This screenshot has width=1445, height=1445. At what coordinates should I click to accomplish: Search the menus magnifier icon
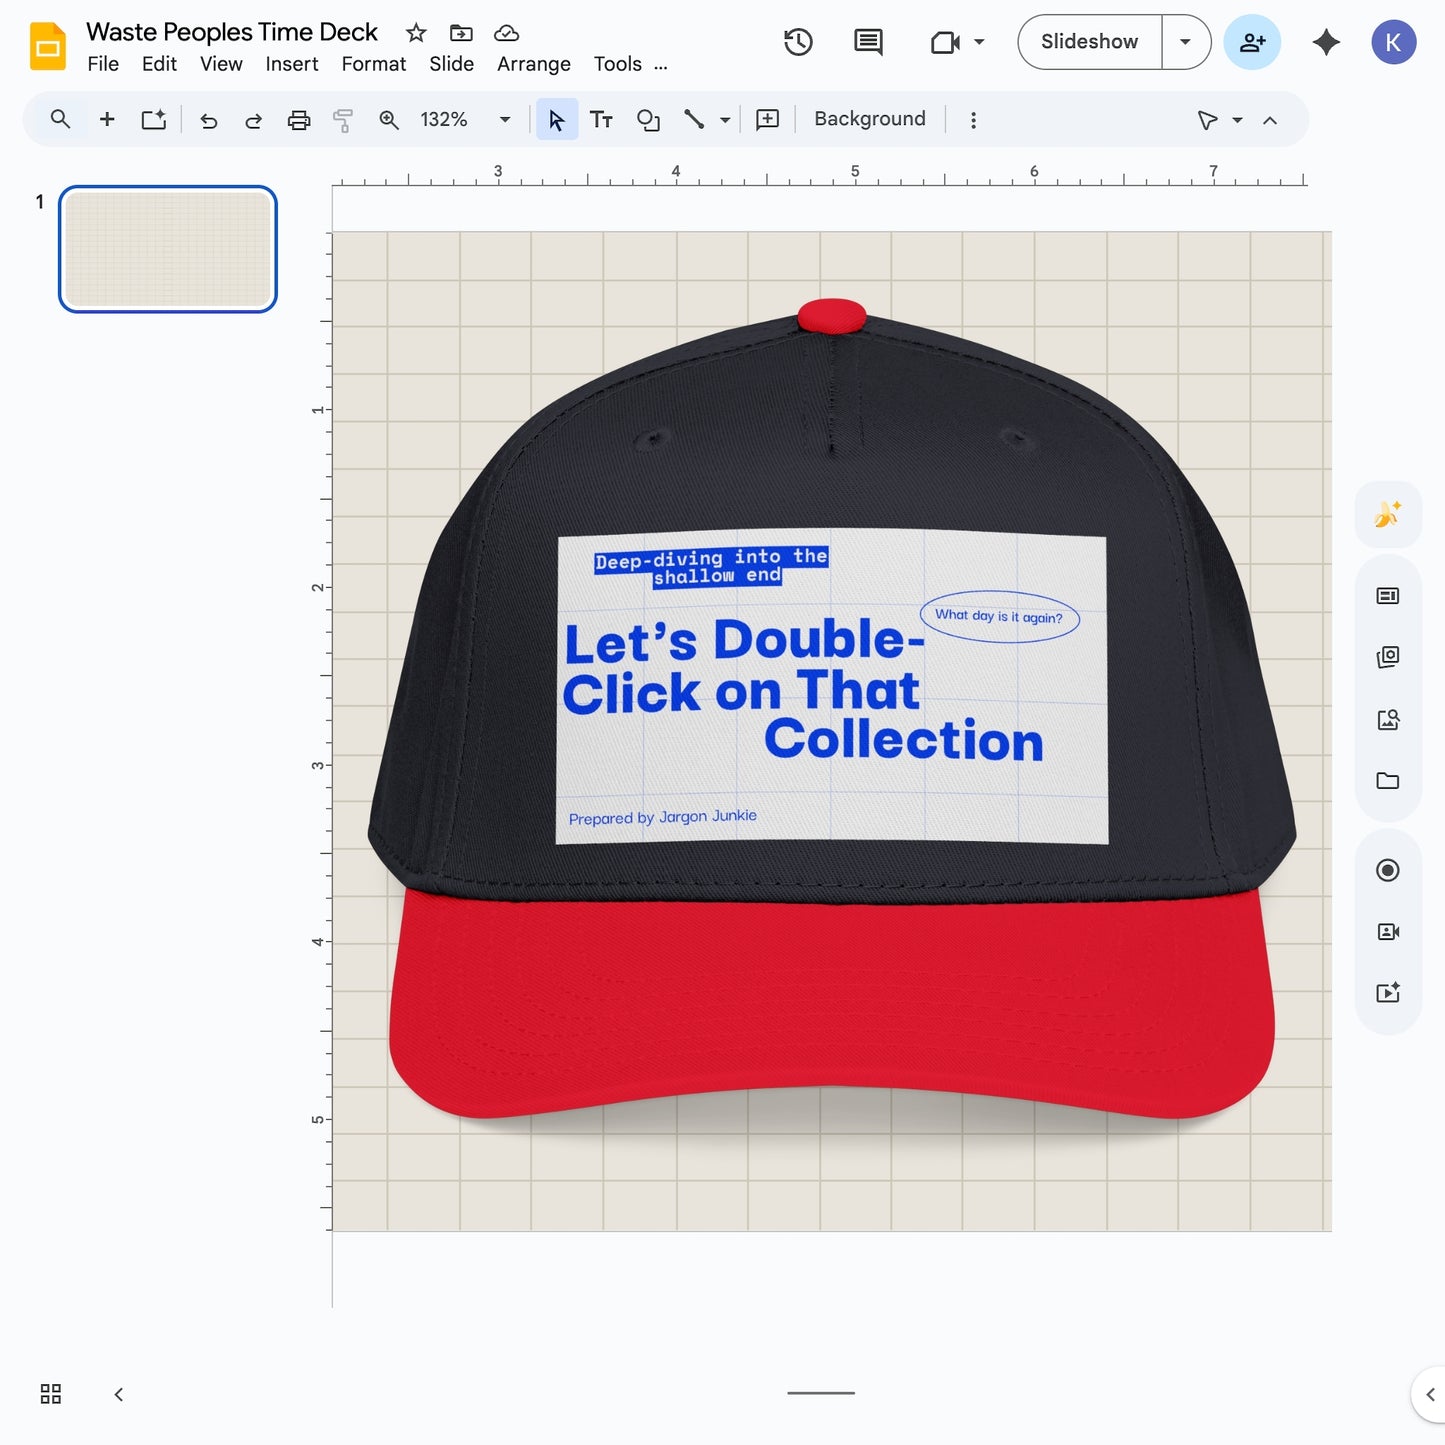pos(60,120)
